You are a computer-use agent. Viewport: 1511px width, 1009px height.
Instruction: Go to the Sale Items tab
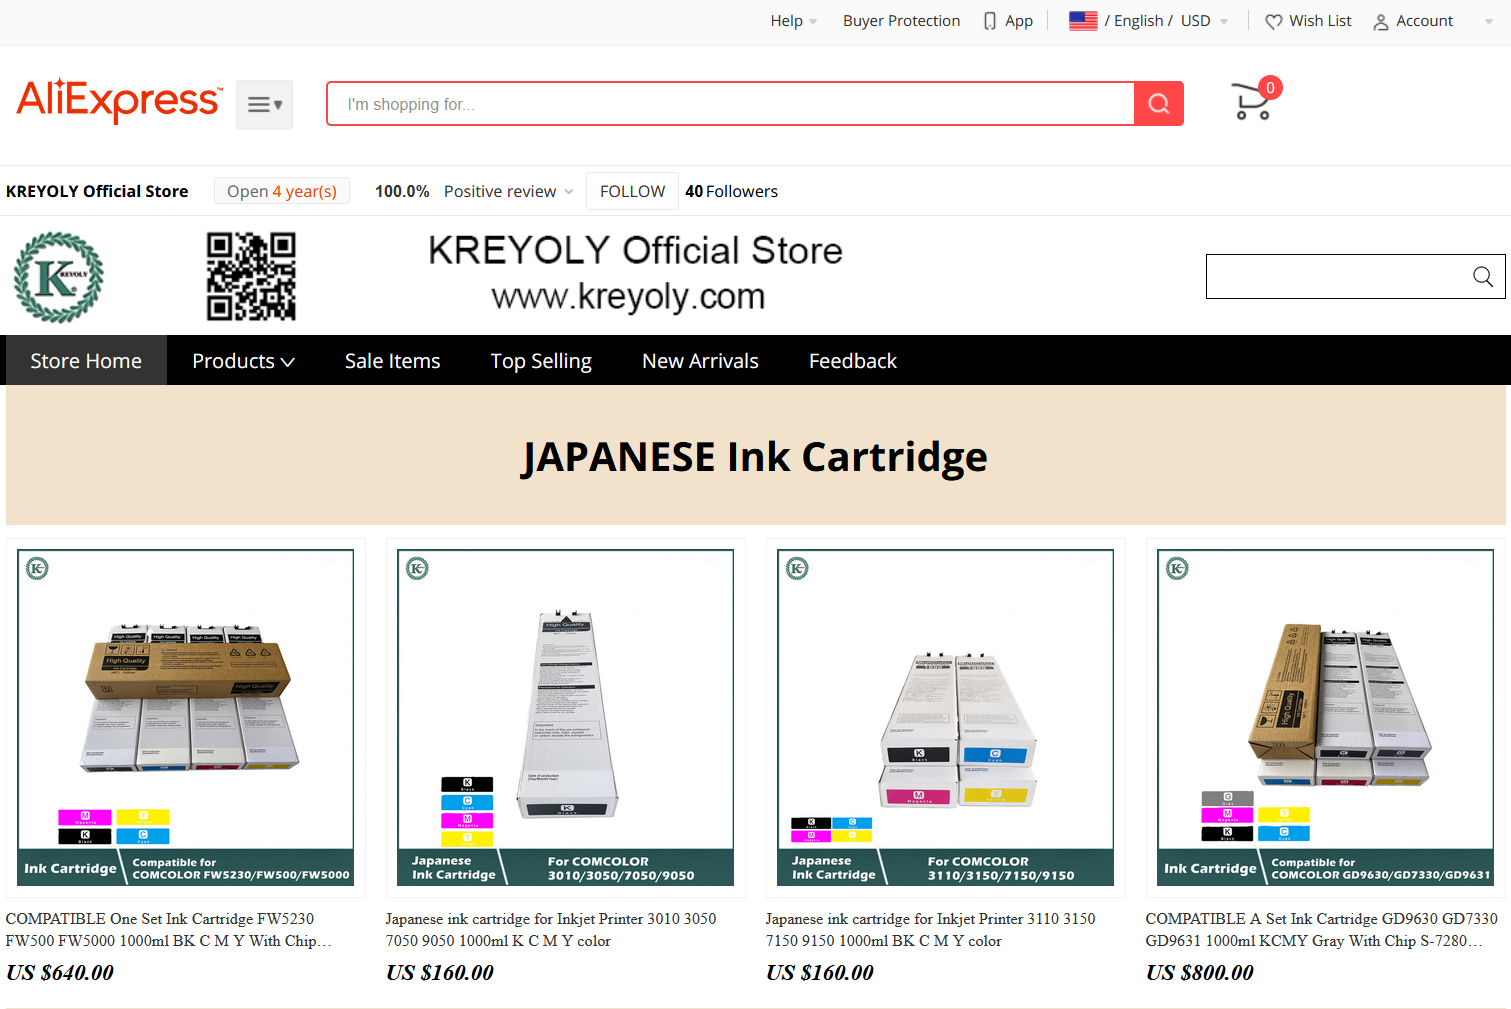point(392,361)
